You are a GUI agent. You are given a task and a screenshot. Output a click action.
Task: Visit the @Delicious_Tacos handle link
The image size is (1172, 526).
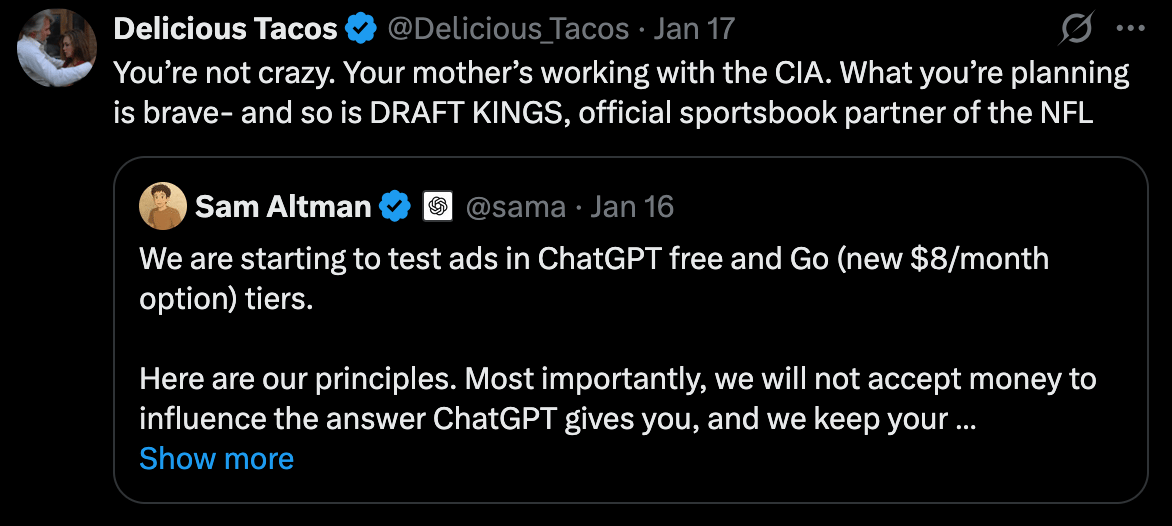[508, 30]
